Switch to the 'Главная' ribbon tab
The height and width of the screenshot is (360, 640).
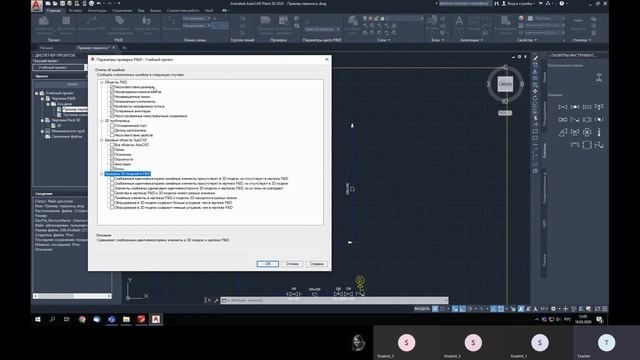coord(54,11)
